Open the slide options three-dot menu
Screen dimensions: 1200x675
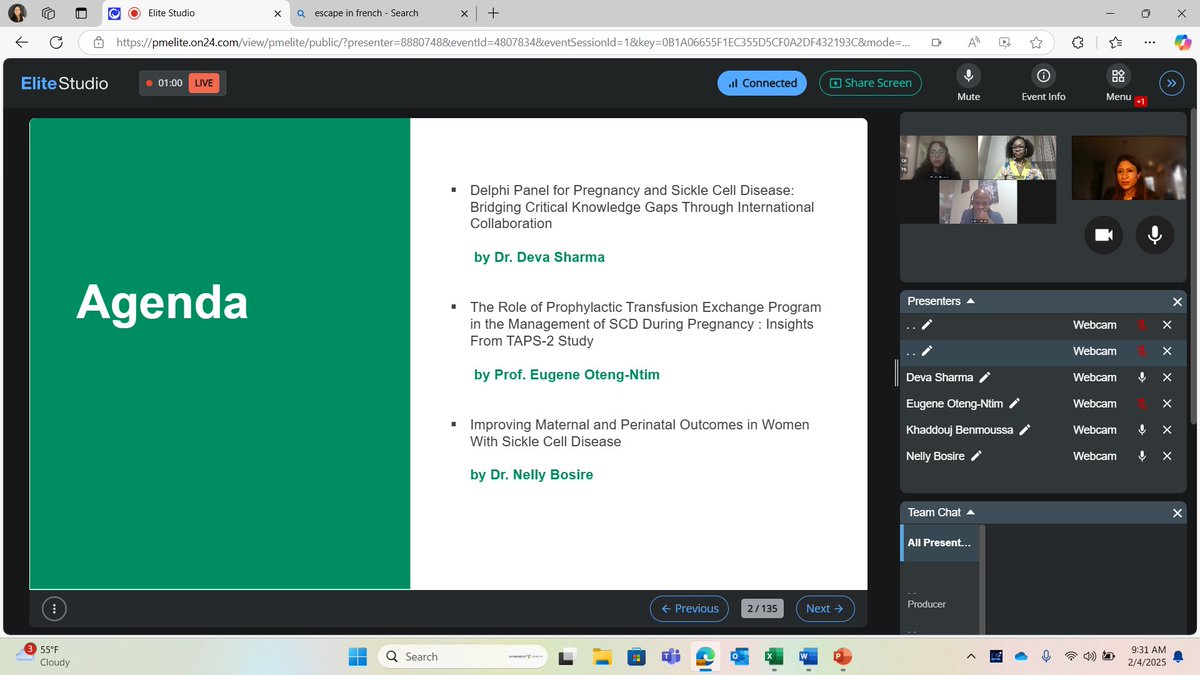[x=55, y=608]
